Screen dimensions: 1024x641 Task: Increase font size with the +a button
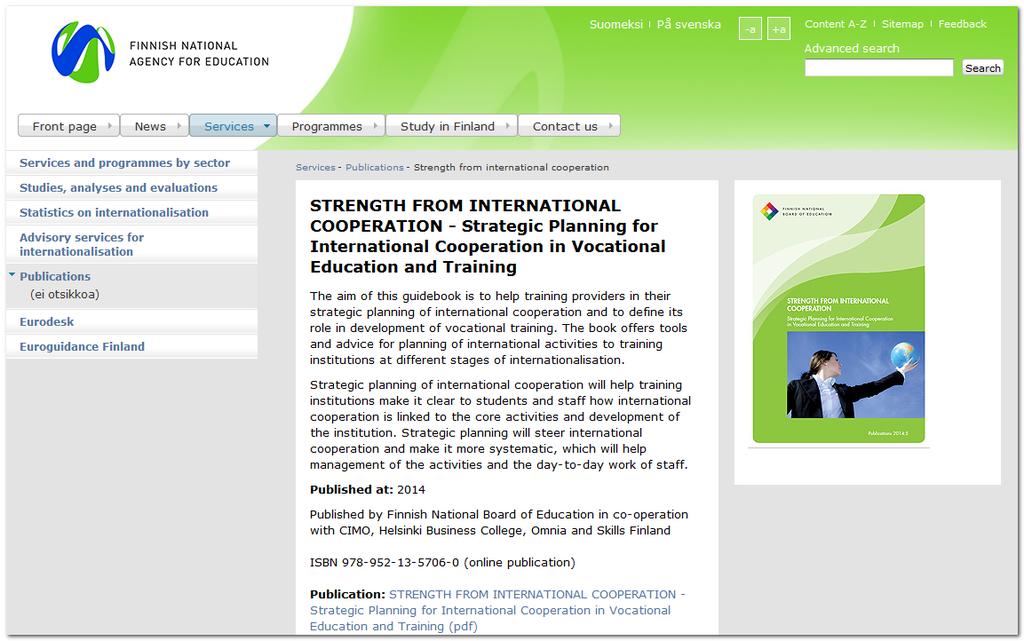coord(778,29)
